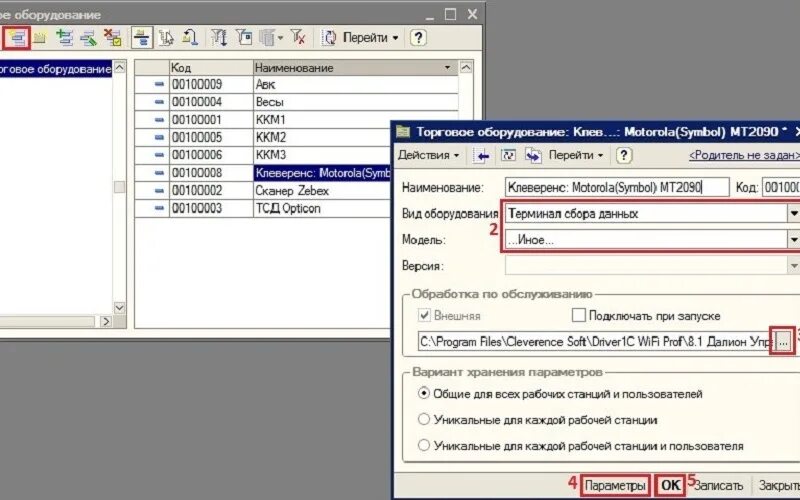
Task: Click code cell 00100004
Action: coord(211,102)
